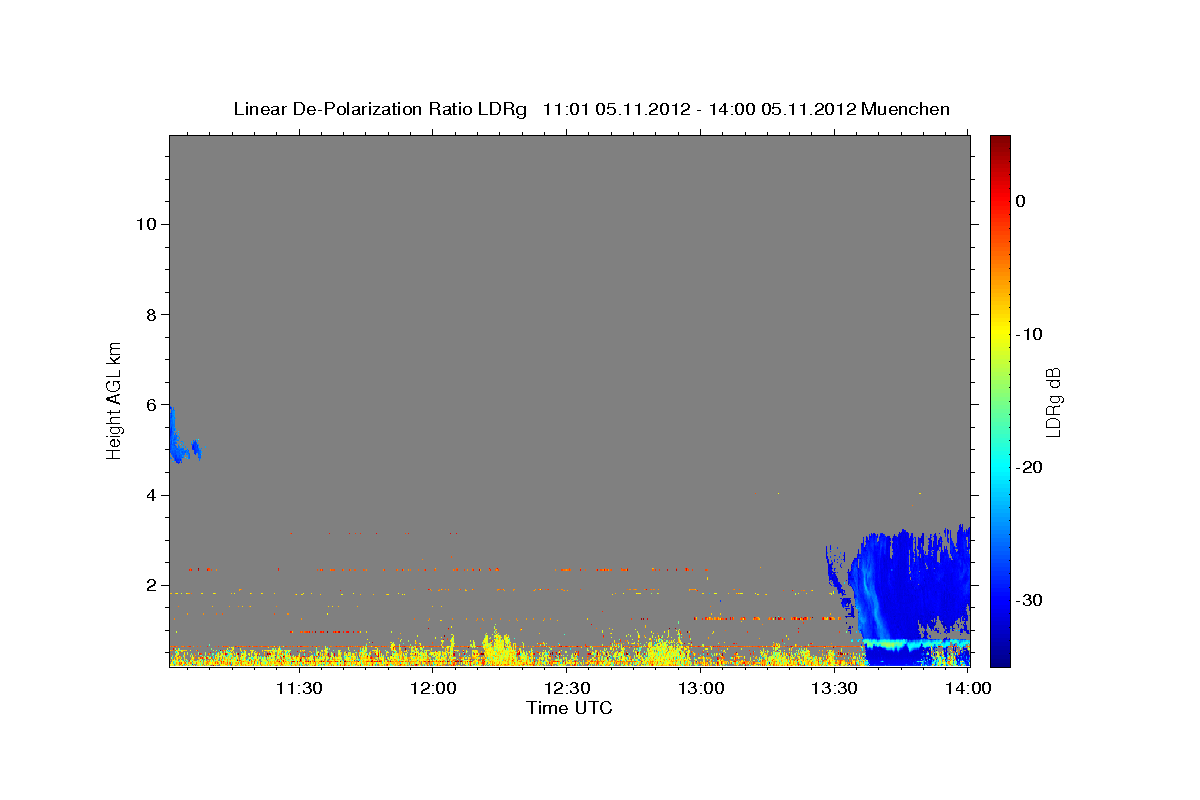Click the height tick label 4
This screenshot has height=800, width=1200.
149,495
